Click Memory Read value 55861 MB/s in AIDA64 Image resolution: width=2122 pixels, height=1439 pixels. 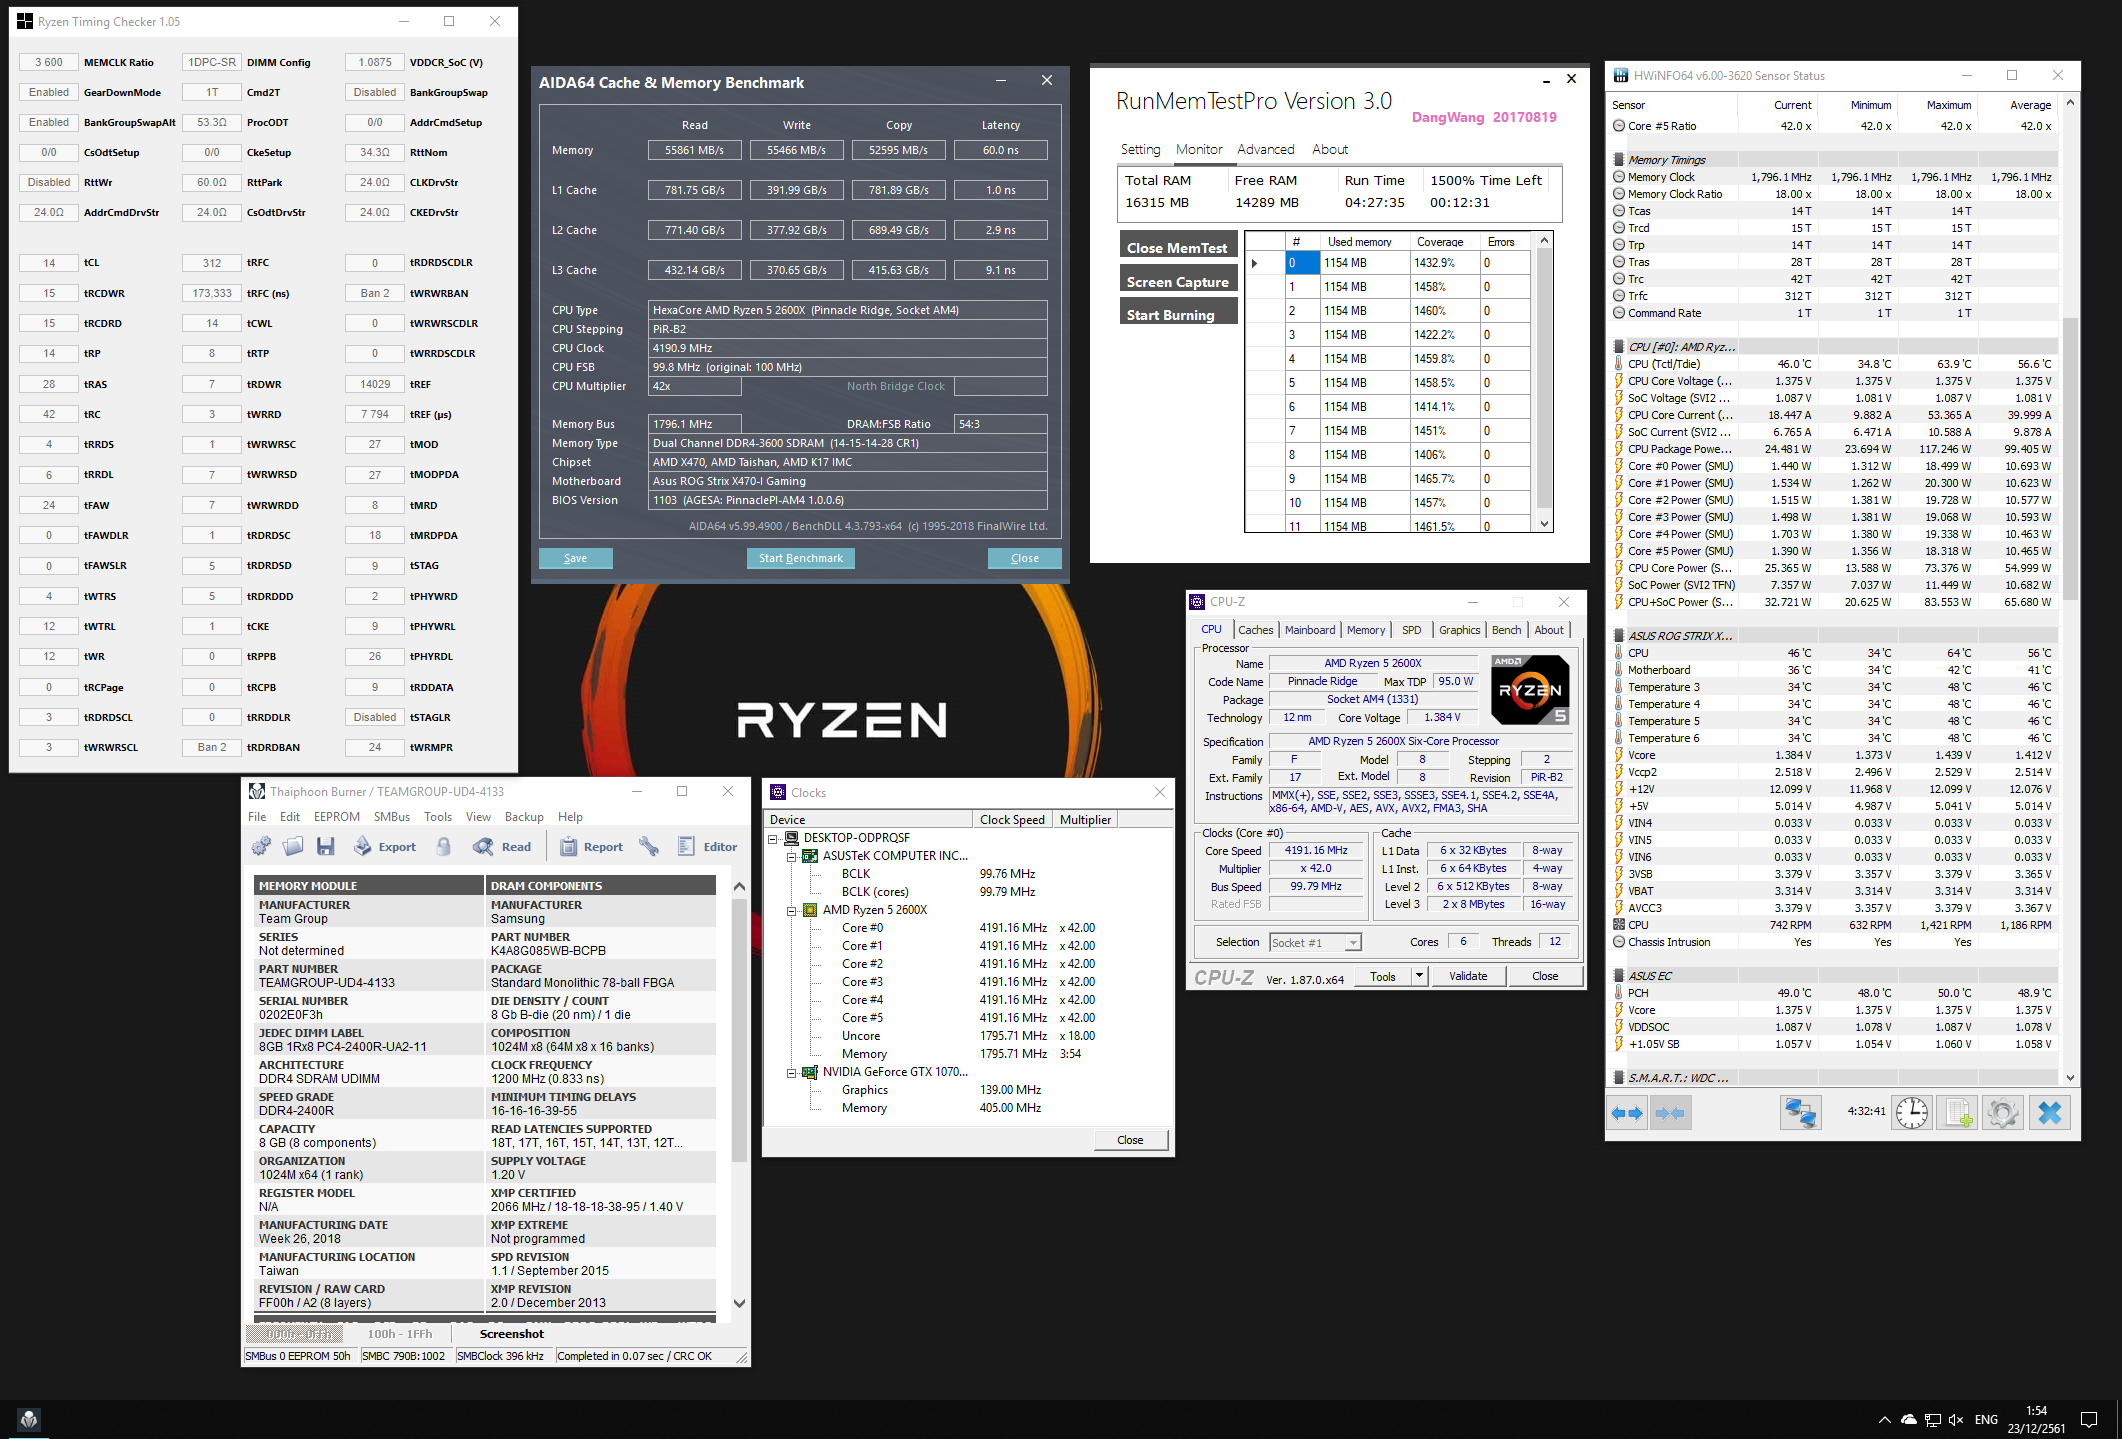pyautogui.click(x=694, y=150)
